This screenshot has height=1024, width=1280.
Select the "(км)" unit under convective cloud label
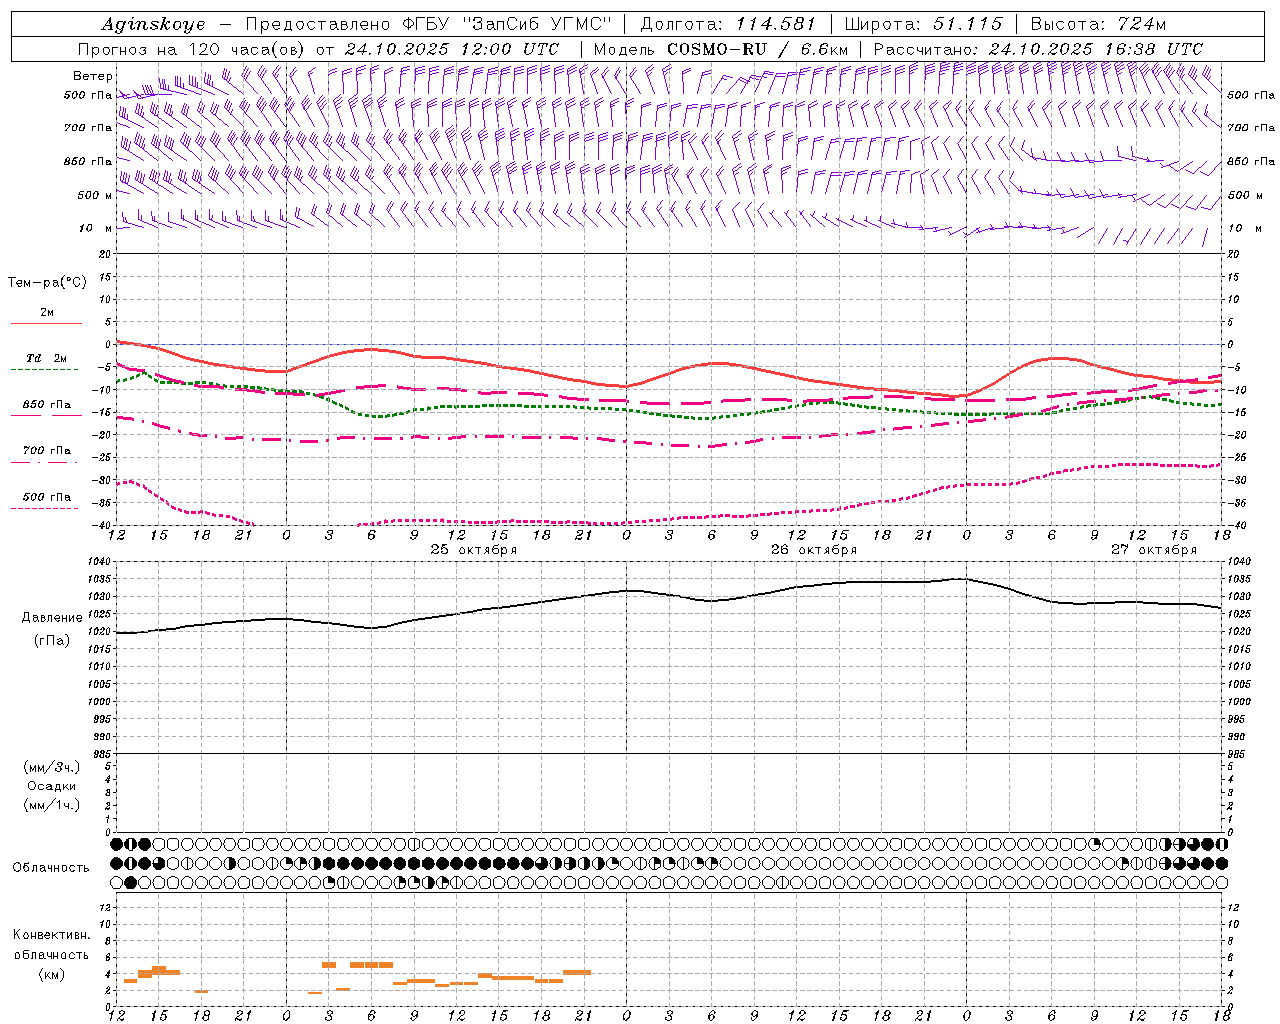(51, 974)
